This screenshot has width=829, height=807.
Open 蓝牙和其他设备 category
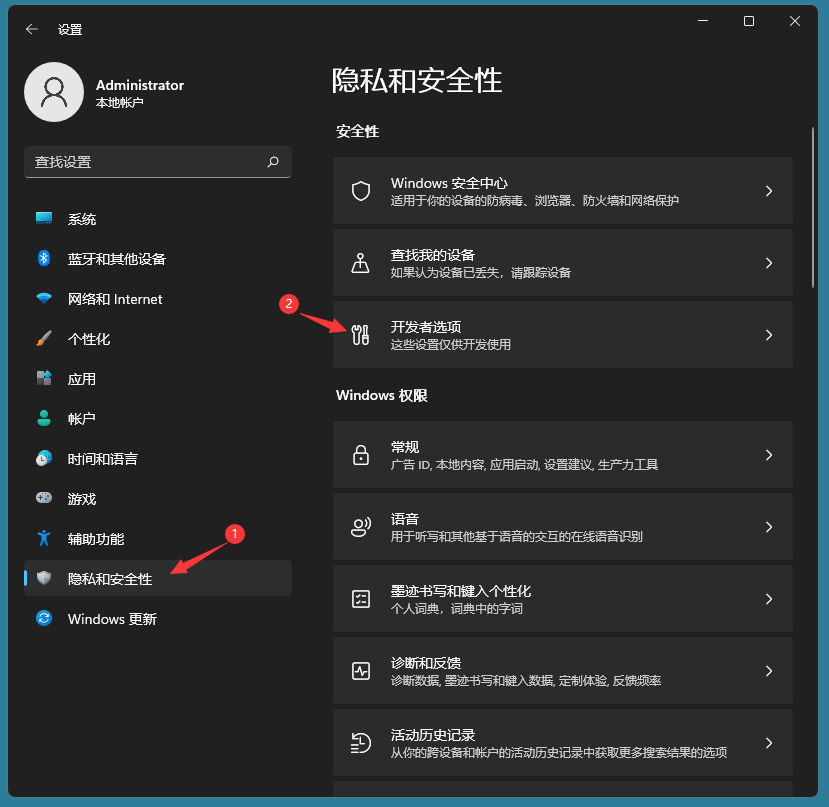(158, 259)
